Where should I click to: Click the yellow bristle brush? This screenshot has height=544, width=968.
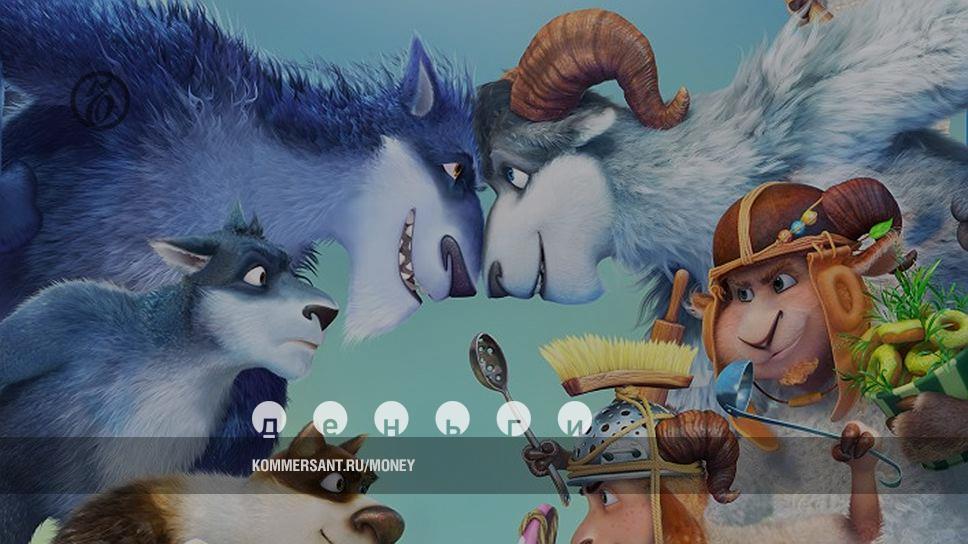click(615, 360)
